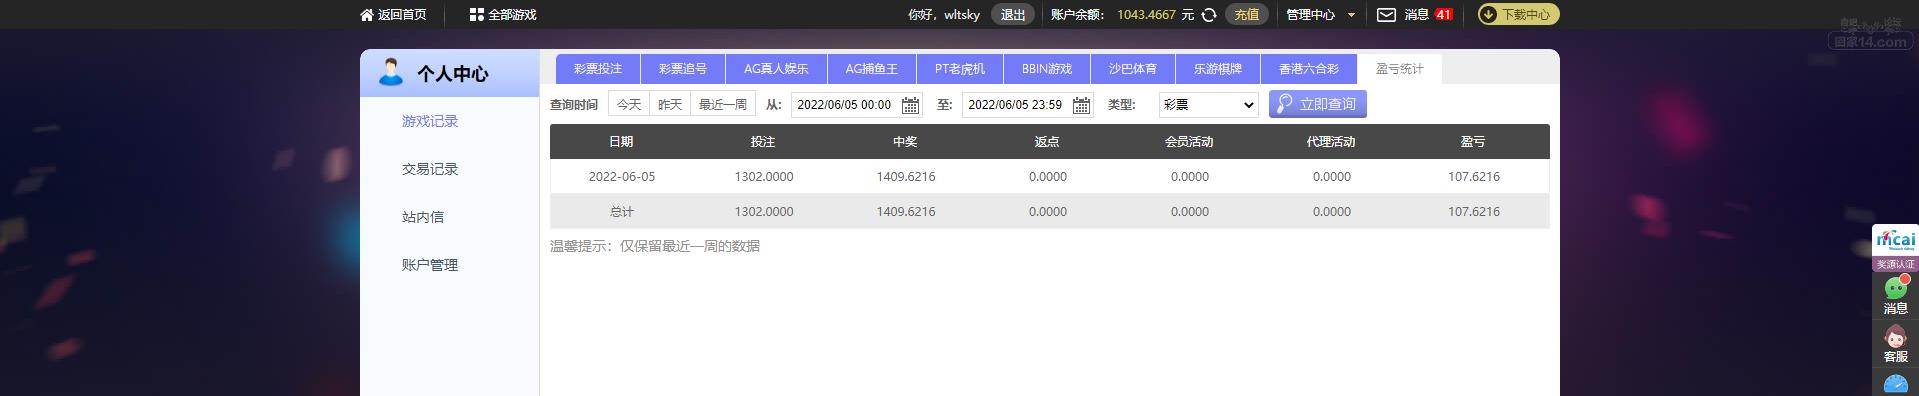
Task: Click the 充值 recharge button
Action: [x=1246, y=15]
